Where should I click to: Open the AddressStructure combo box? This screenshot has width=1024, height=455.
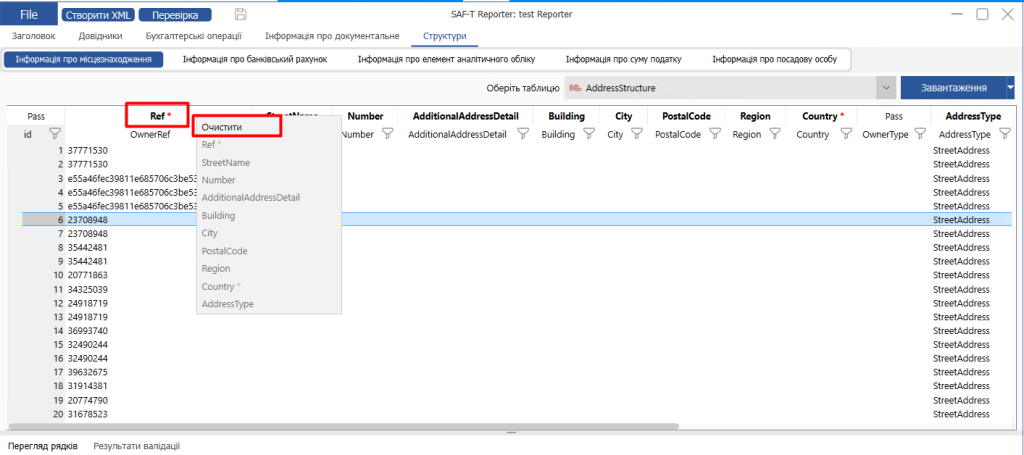729,87
